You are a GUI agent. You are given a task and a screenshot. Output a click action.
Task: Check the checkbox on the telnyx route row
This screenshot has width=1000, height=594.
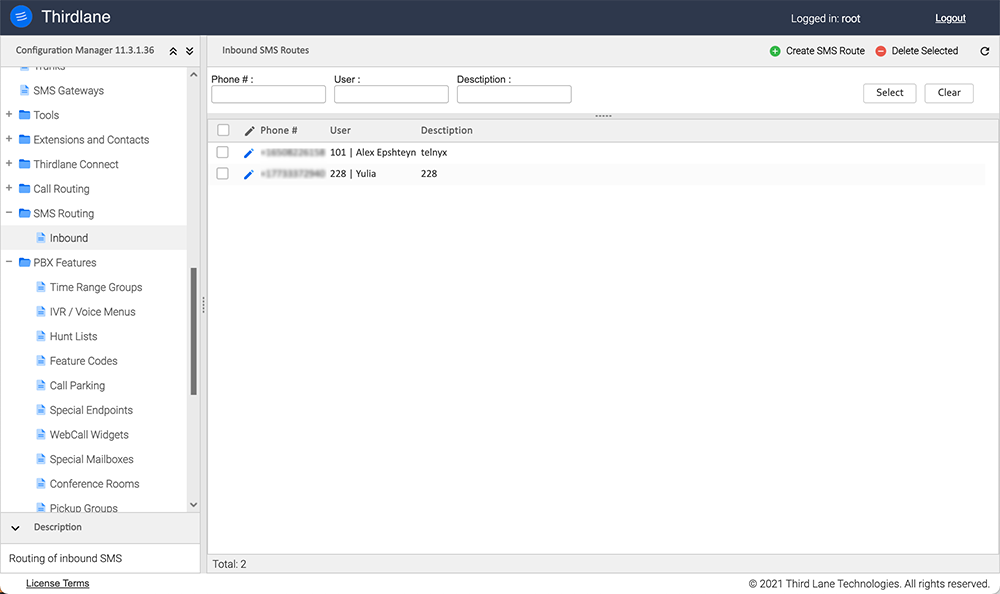tap(223, 152)
